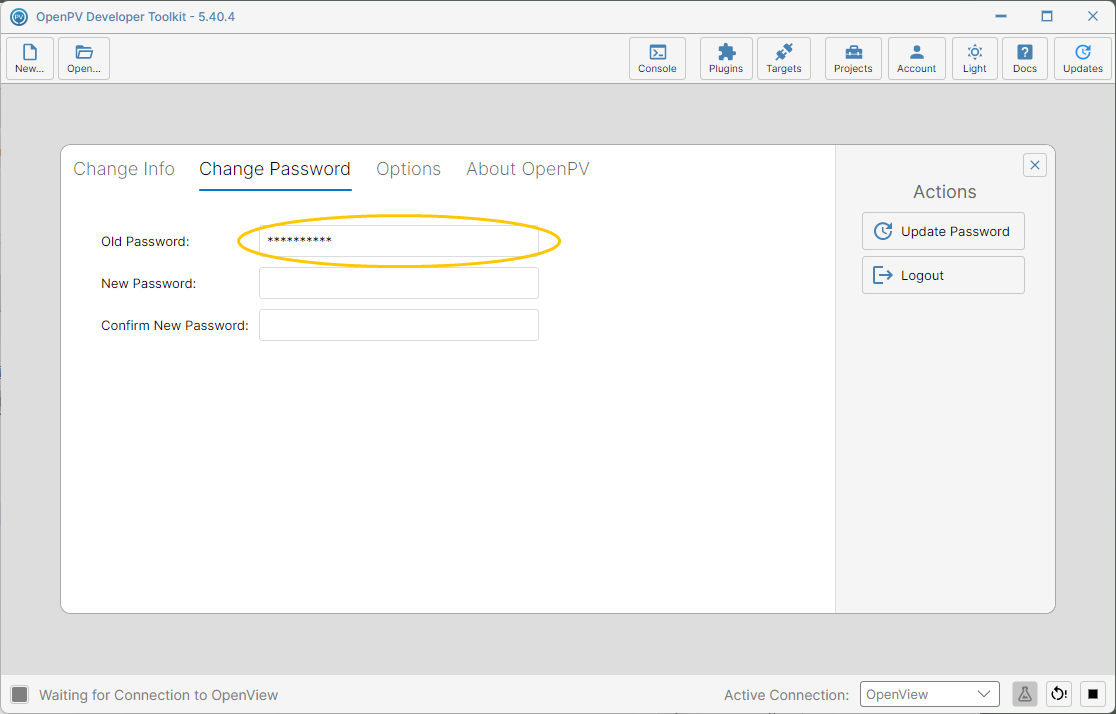
Task: Close the account panel with X
Action: 1035,165
